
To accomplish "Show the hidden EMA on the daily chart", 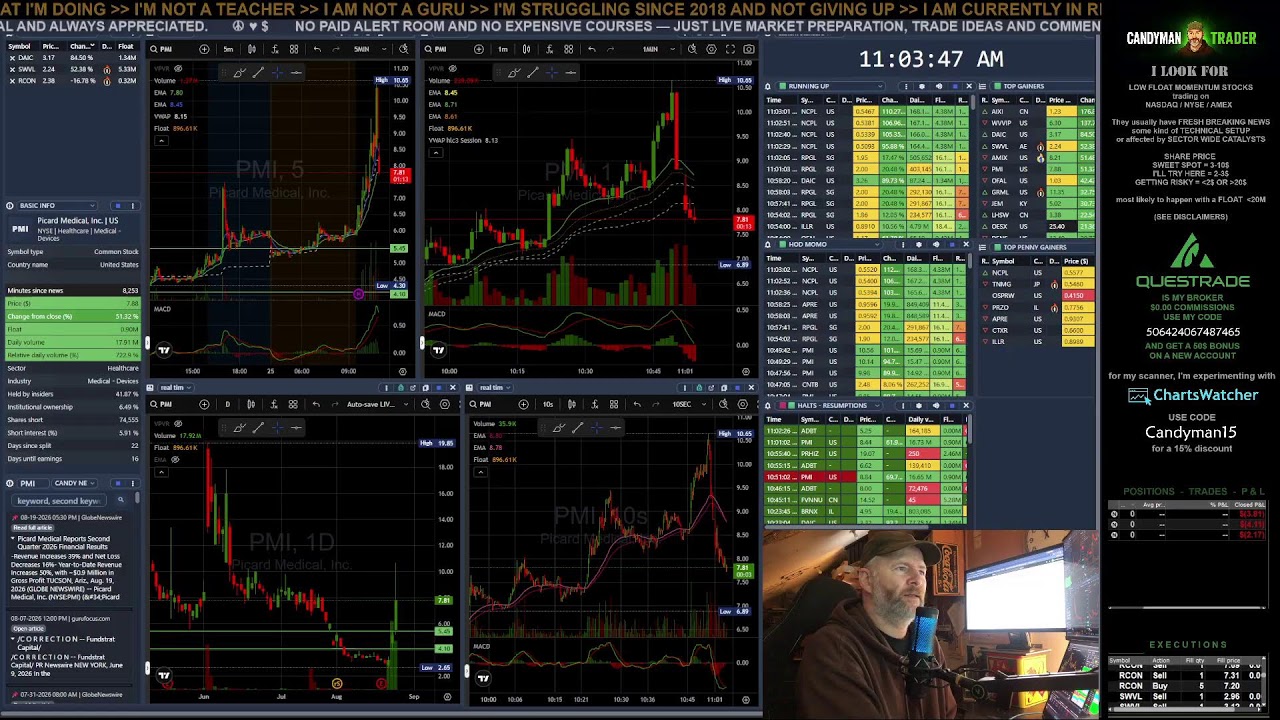I will pos(175,459).
